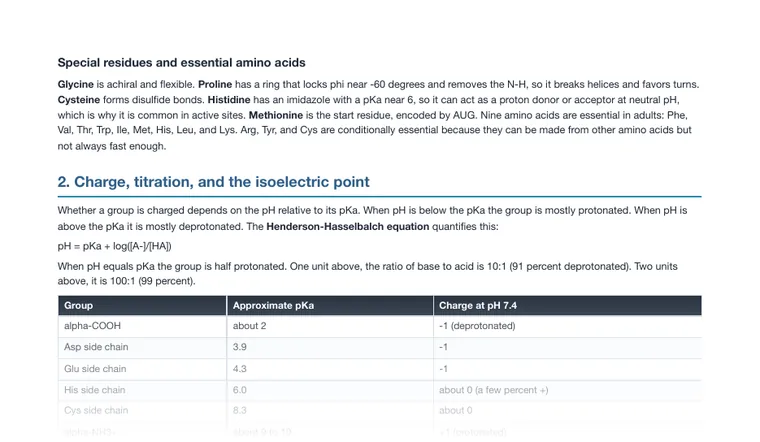Click the Glu side chain cell
This screenshot has width=760, height=442.
(x=142, y=369)
